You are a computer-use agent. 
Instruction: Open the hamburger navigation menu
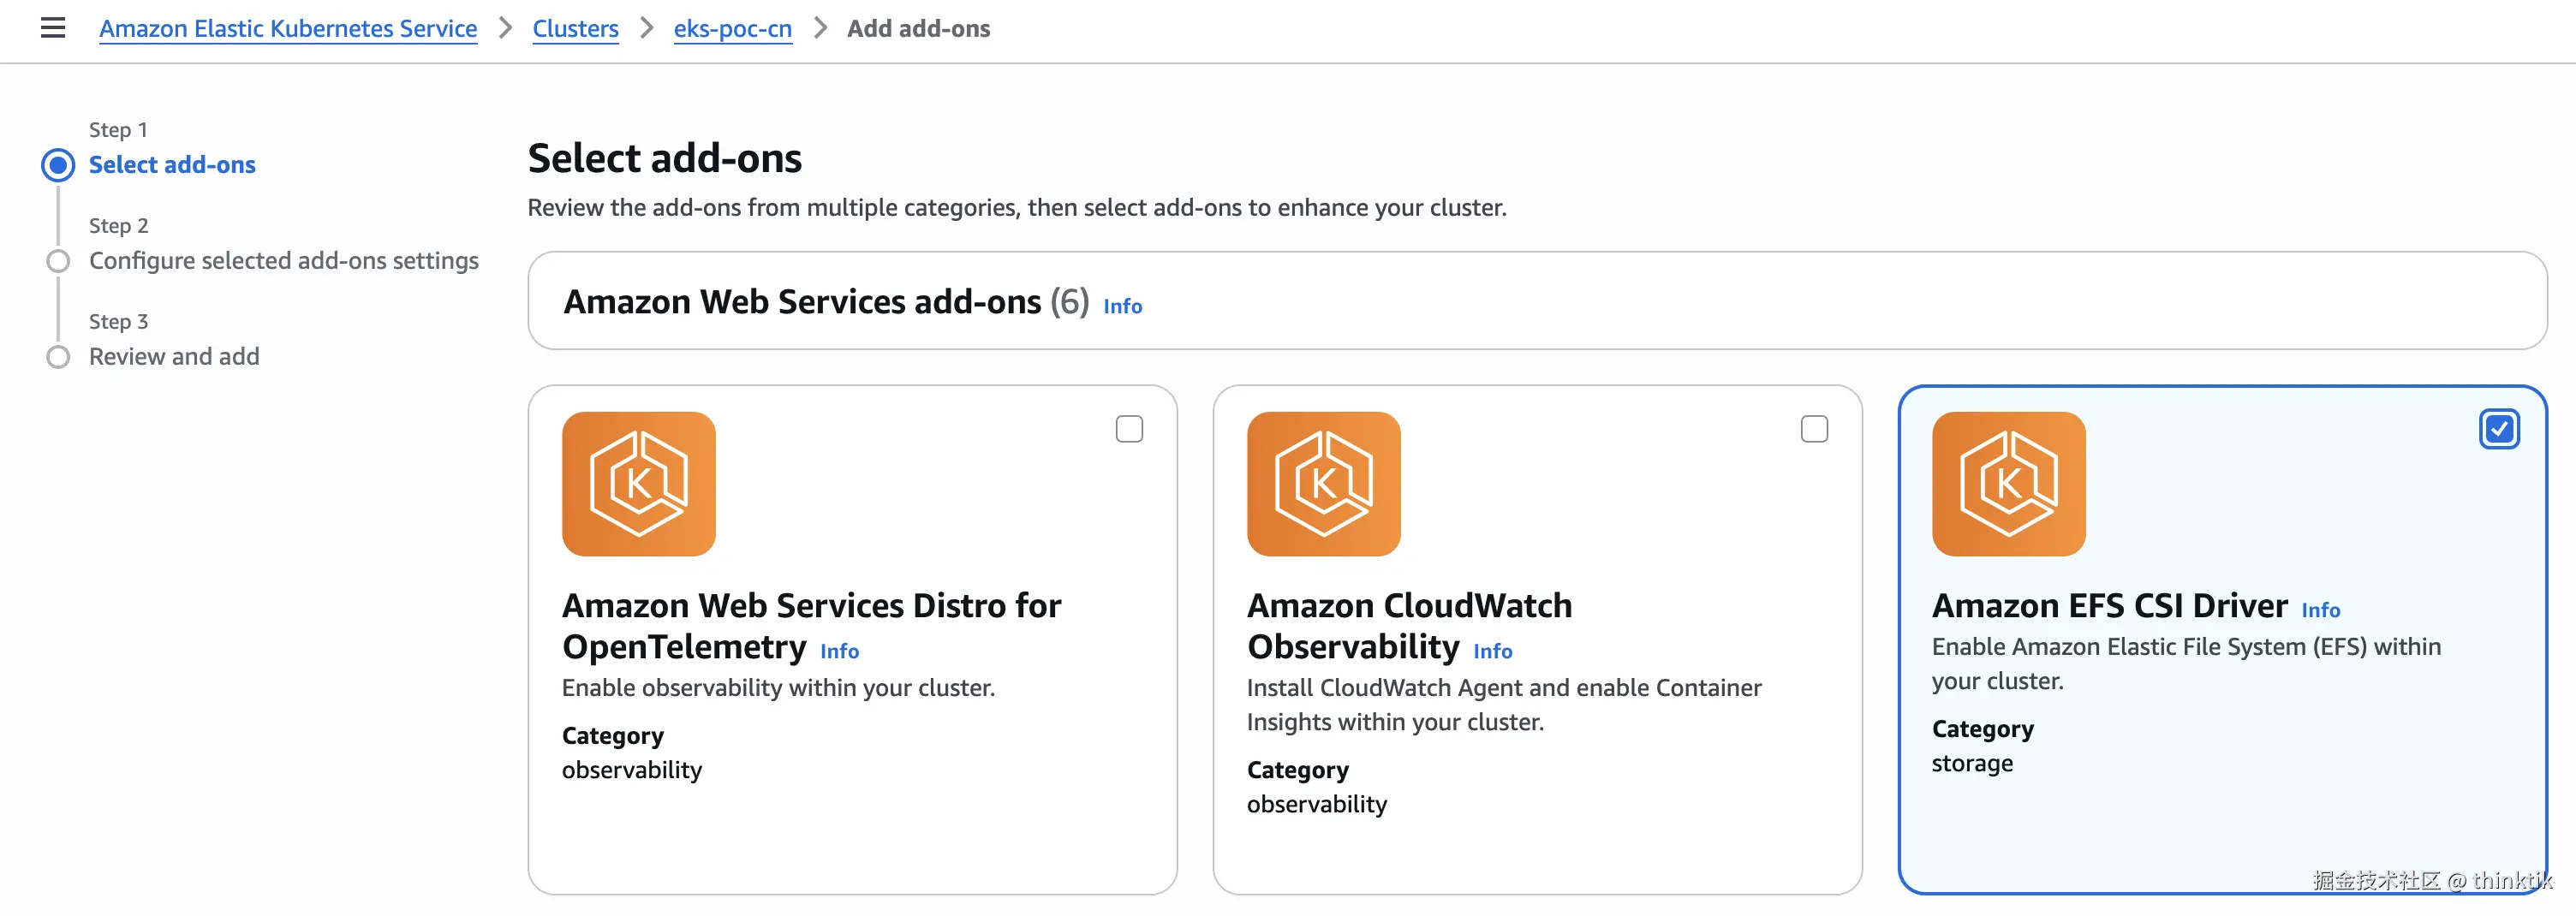53,28
